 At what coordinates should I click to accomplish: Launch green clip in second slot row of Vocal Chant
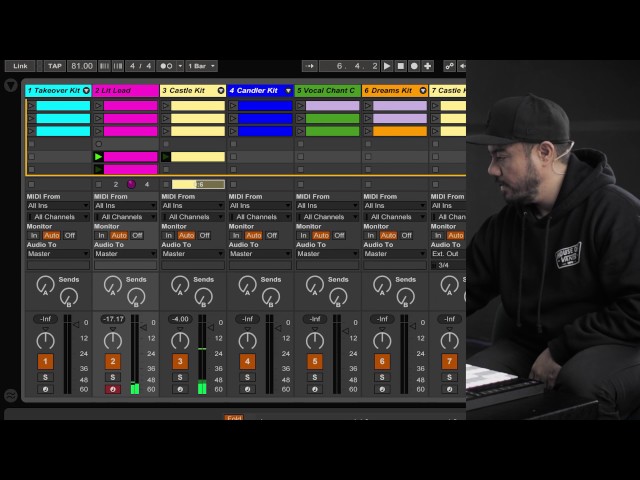pos(300,118)
